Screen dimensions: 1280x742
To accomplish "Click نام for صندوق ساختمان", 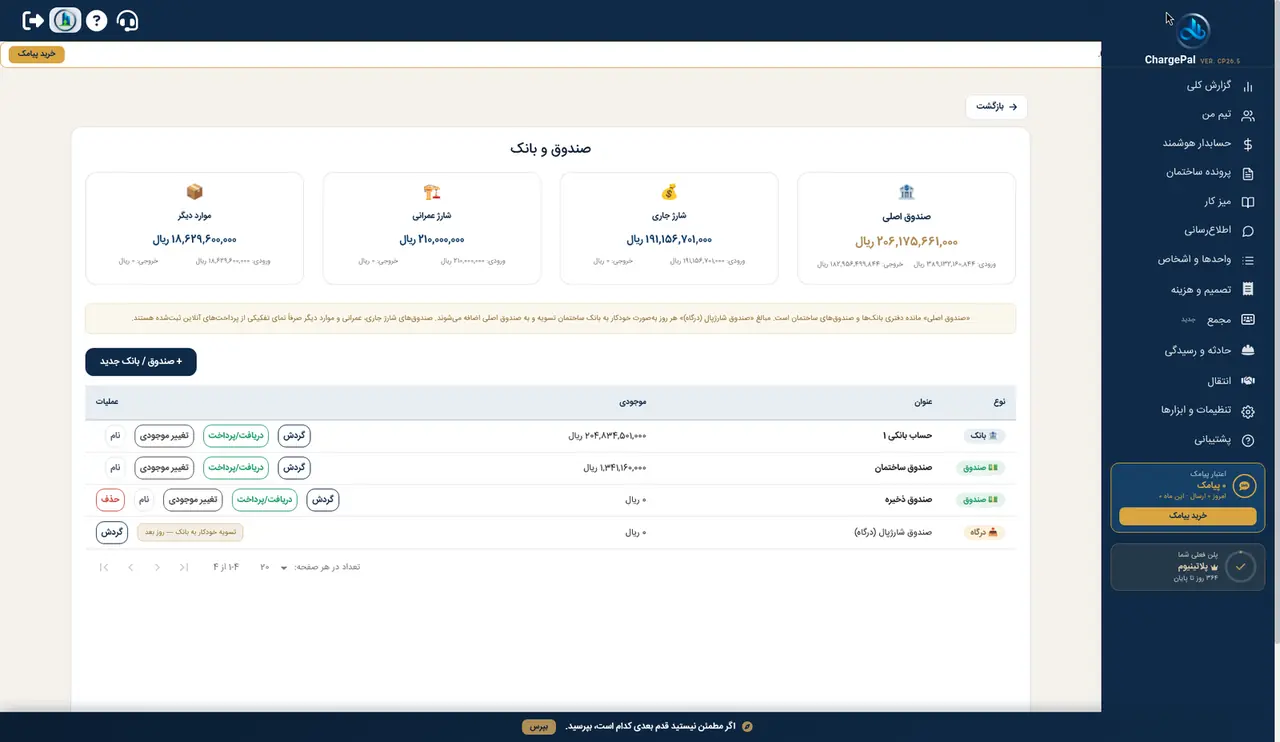I will tap(115, 468).
